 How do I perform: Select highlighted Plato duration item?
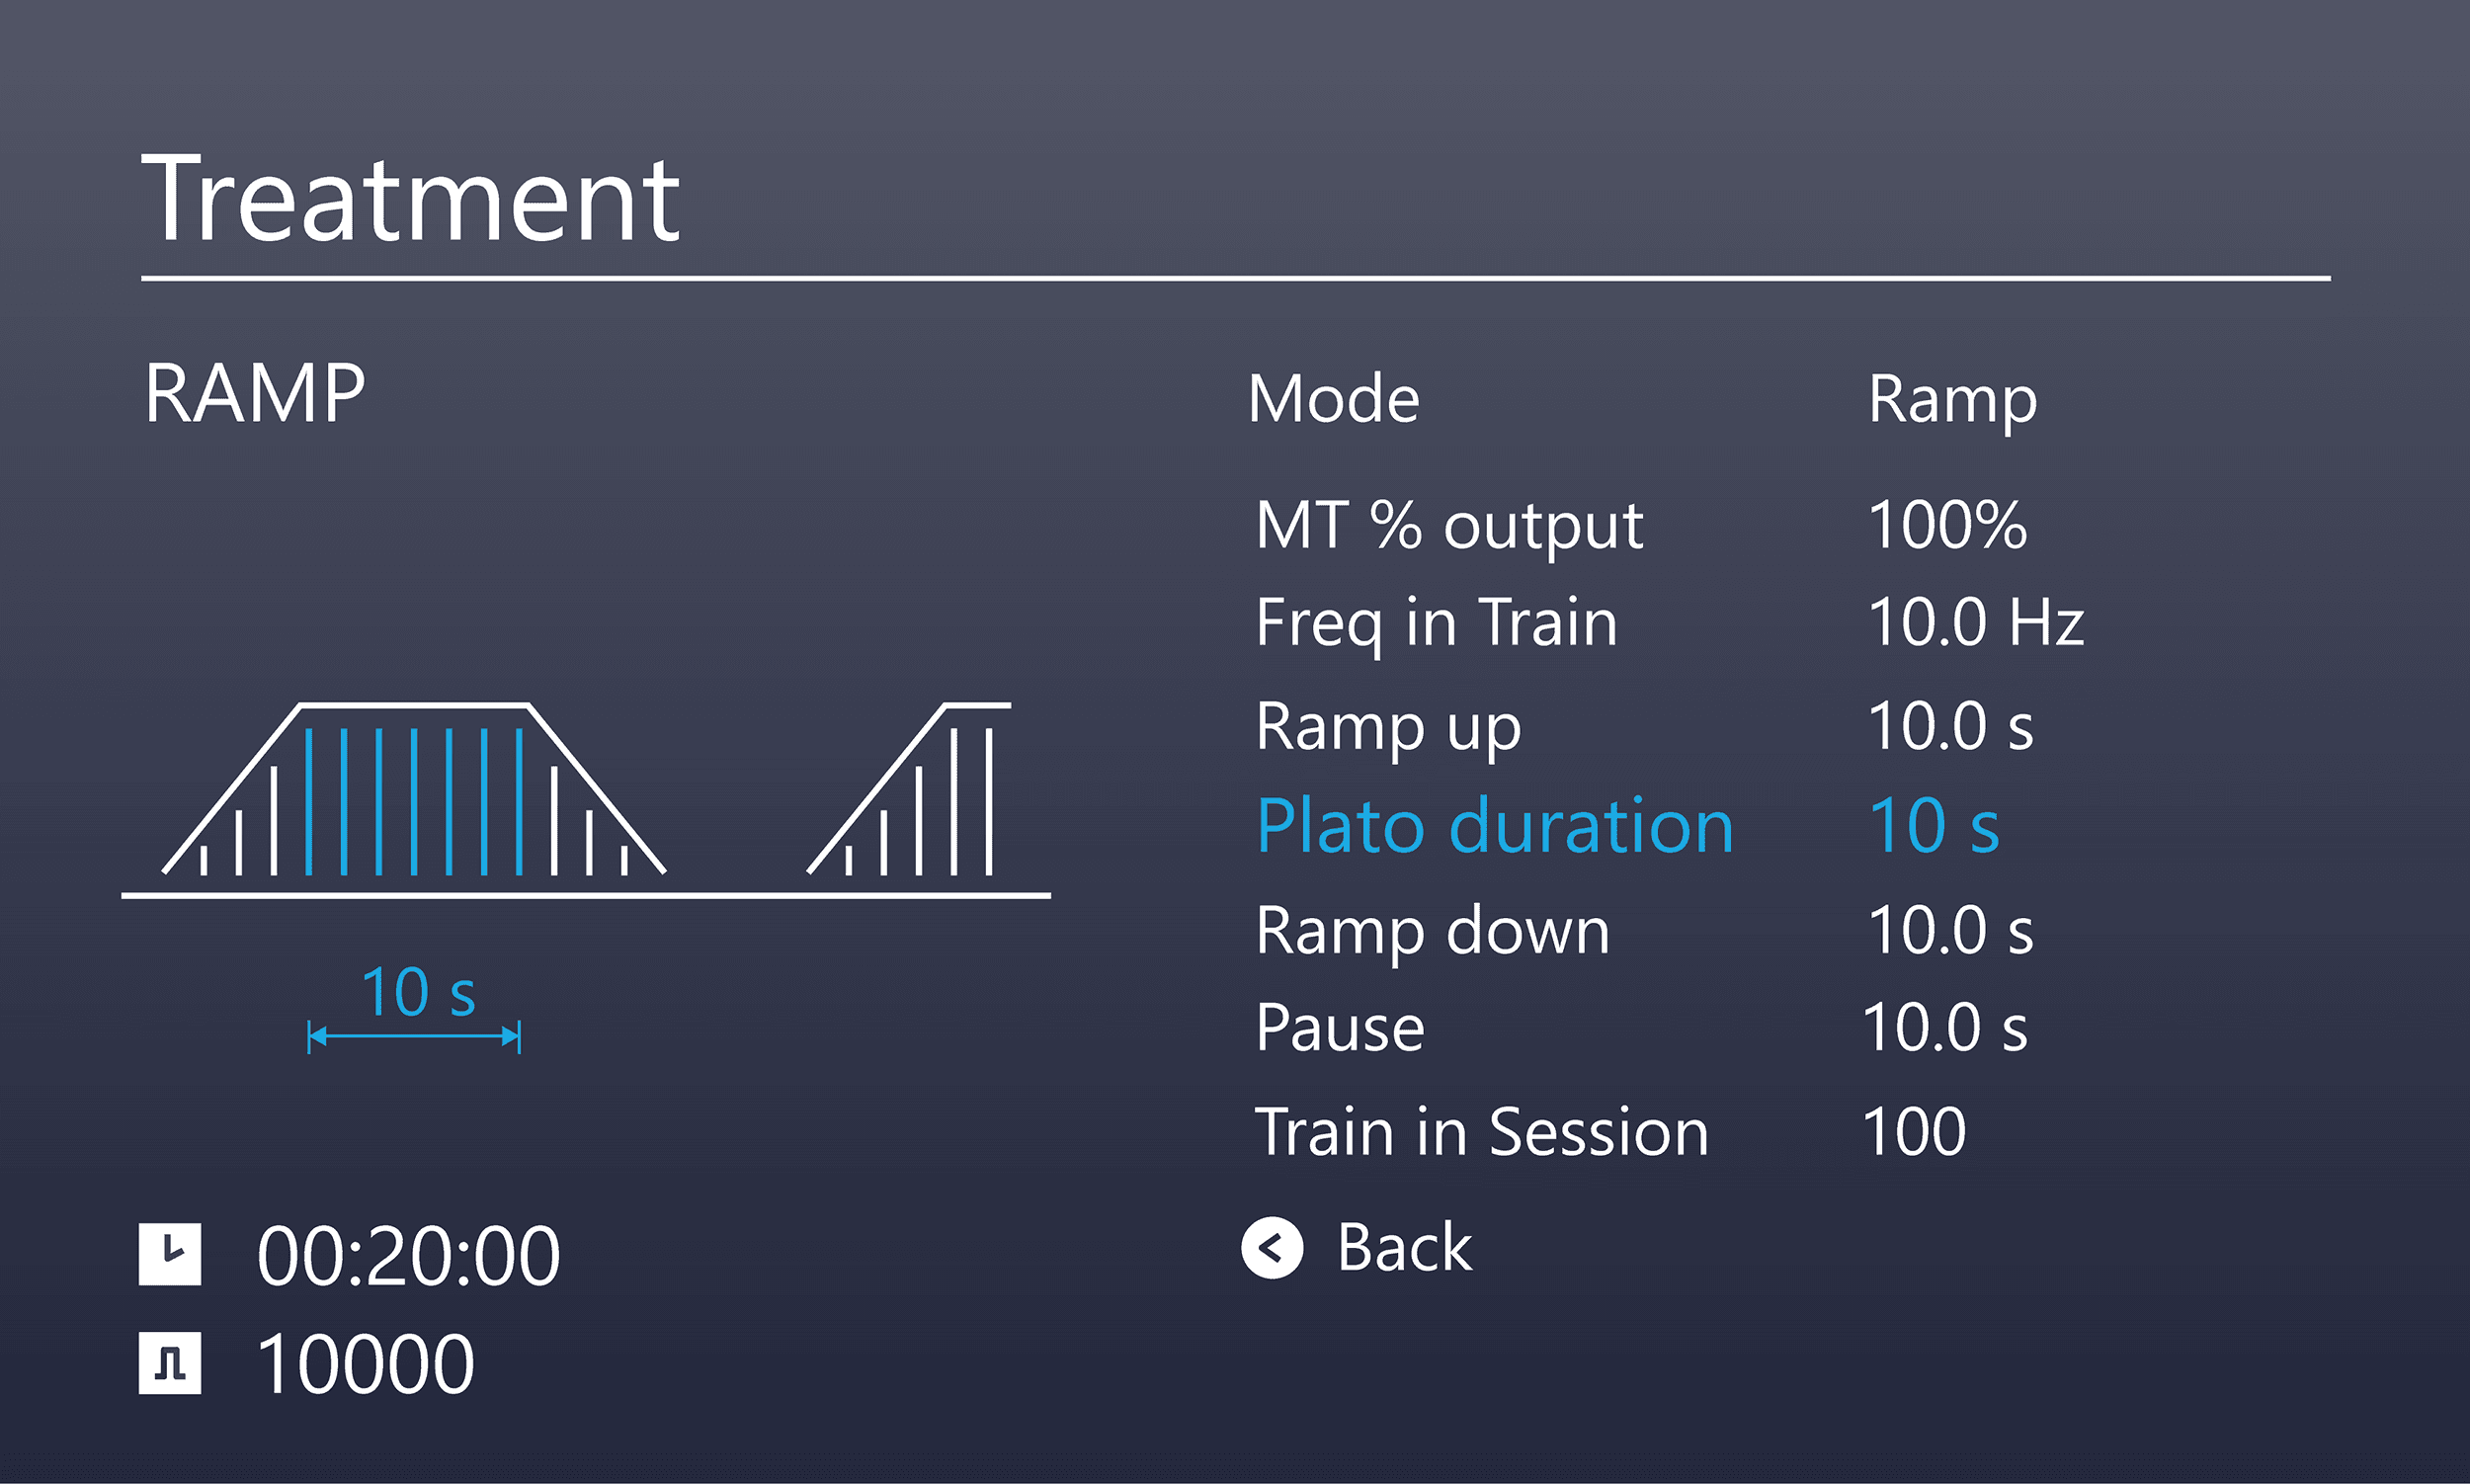(1627, 826)
